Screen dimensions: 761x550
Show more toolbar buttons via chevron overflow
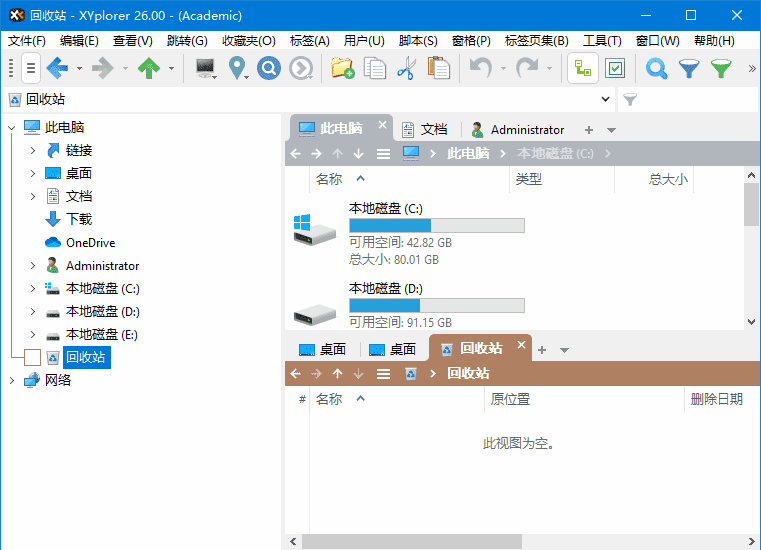(752, 68)
